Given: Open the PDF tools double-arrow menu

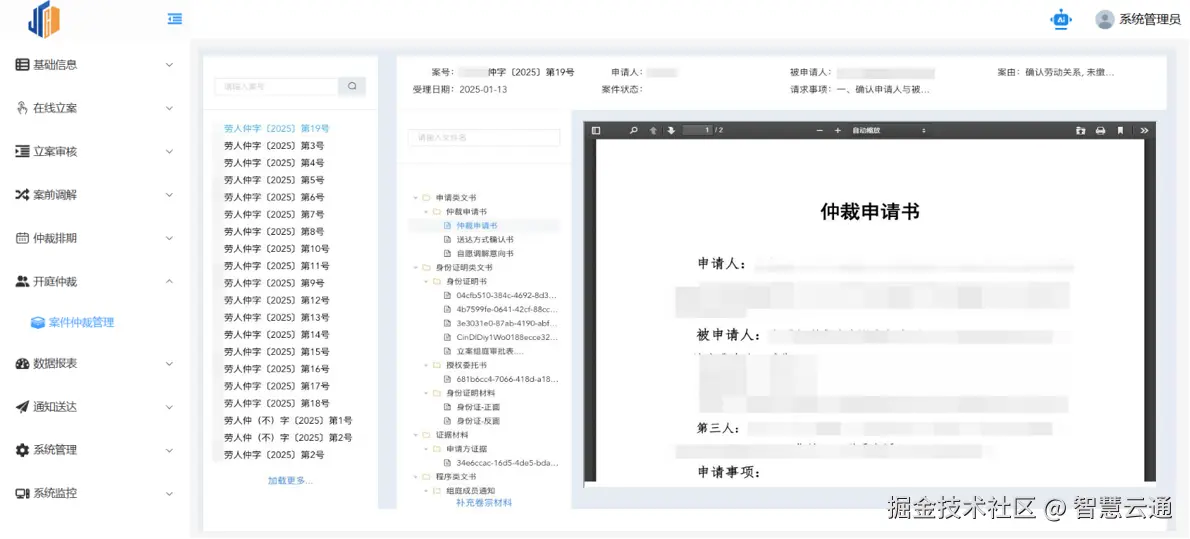Looking at the screenshot, I should [1144, 131].
